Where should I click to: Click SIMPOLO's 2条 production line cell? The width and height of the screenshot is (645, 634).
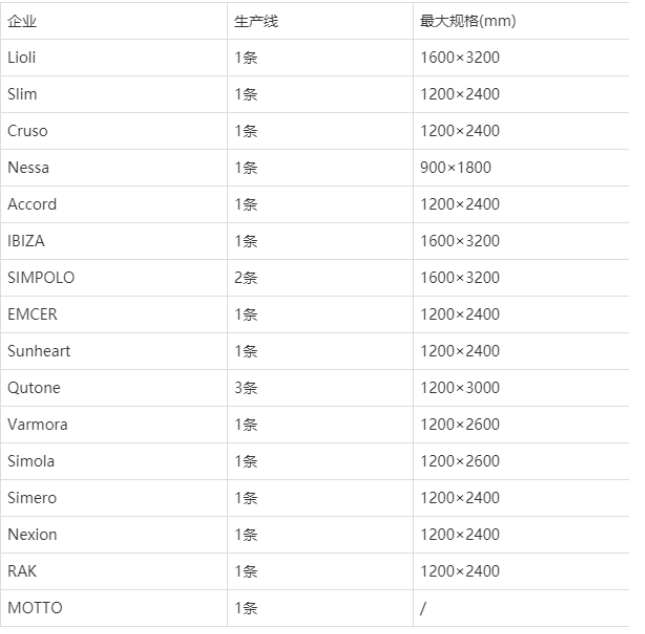coord(245,277)
